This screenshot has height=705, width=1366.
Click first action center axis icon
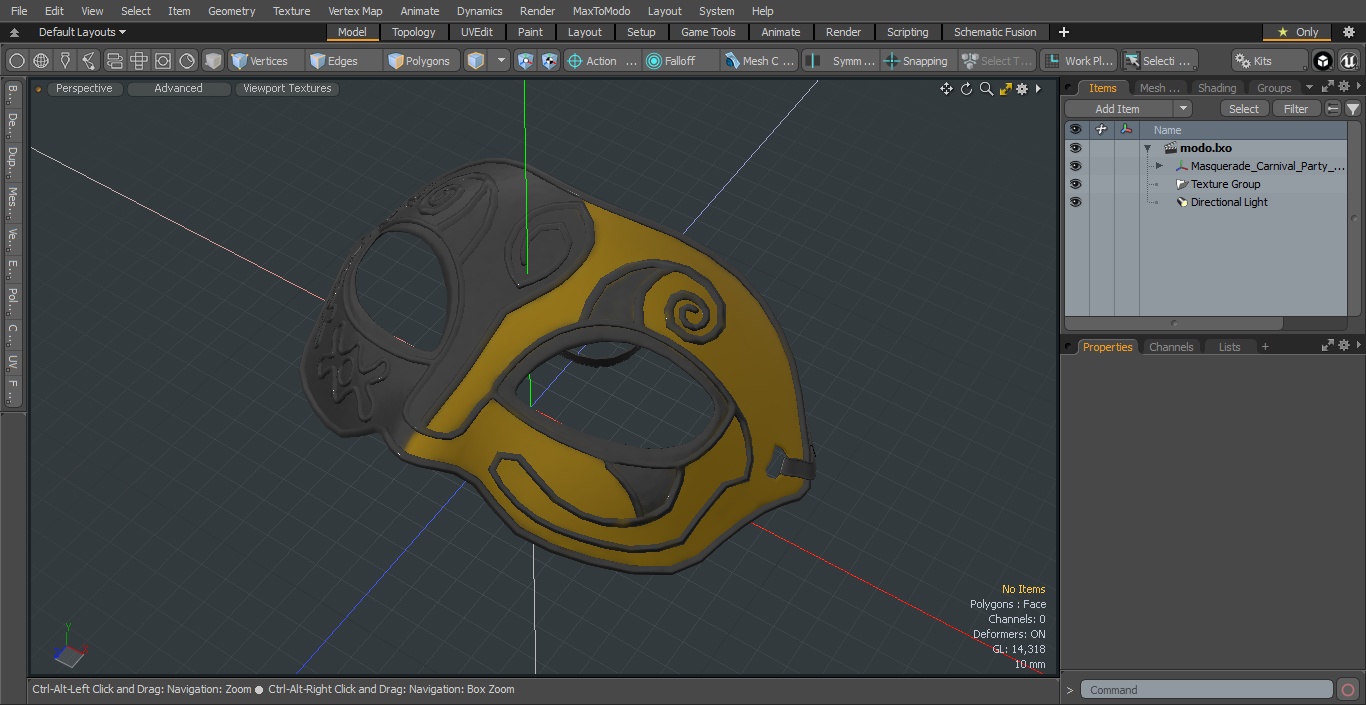(x=526, y=61)
